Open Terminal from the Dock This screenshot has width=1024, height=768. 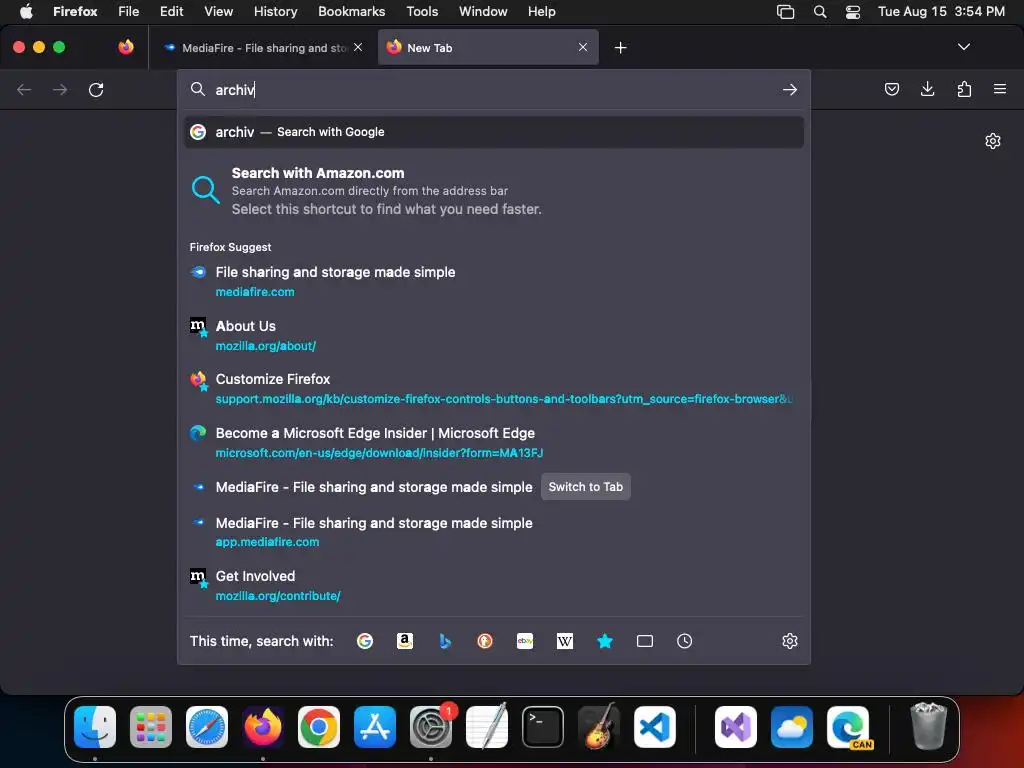[543, 727]
